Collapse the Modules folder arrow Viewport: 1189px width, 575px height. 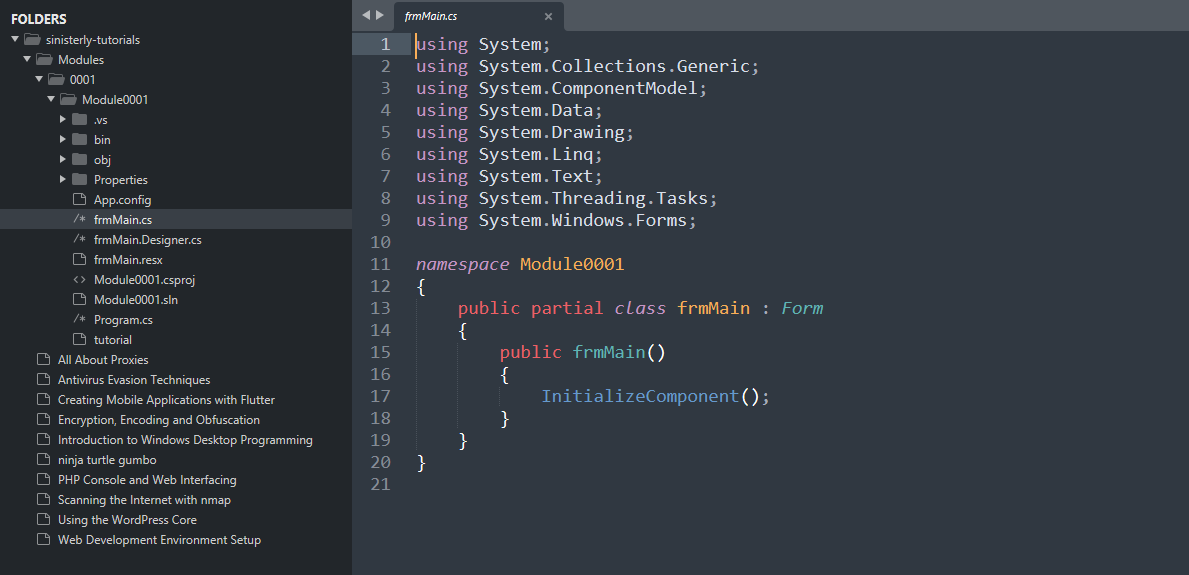coord(27,59)
